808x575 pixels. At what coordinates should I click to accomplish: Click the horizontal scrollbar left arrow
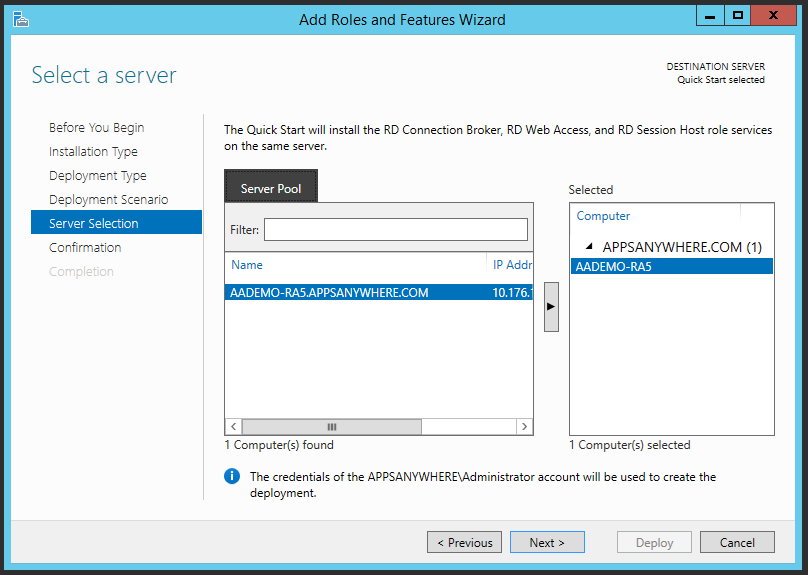coord(233,426)
